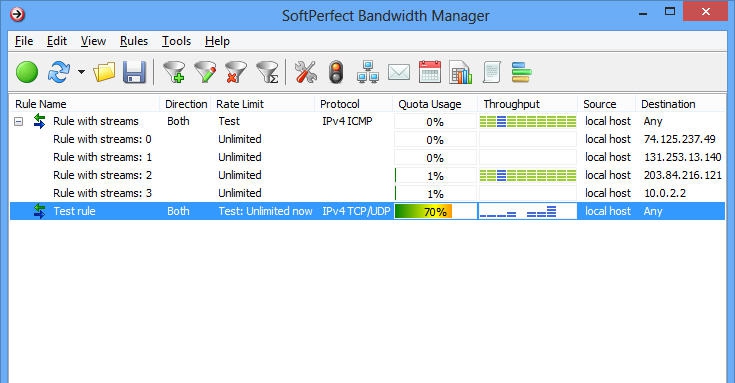The image size is (735, 383).
Task: Select the Rule with streams: 2 row
Action: 368,175
